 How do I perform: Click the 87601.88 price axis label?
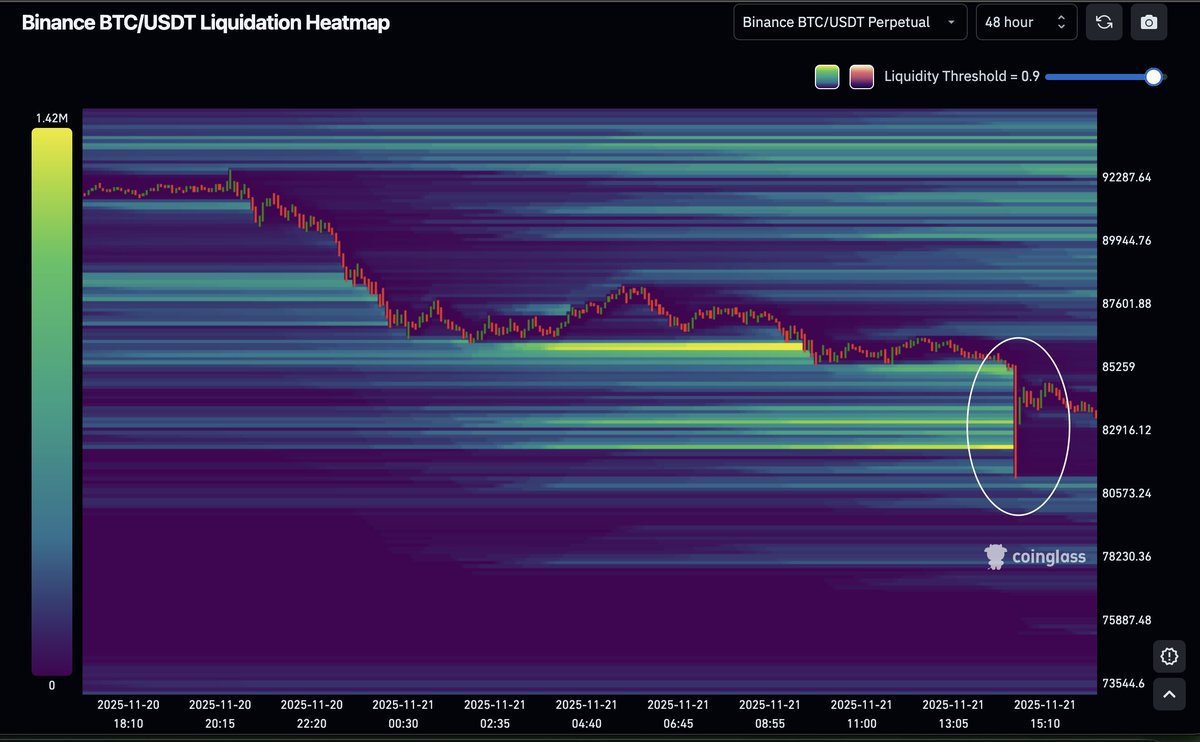(x=1127, y=303)
